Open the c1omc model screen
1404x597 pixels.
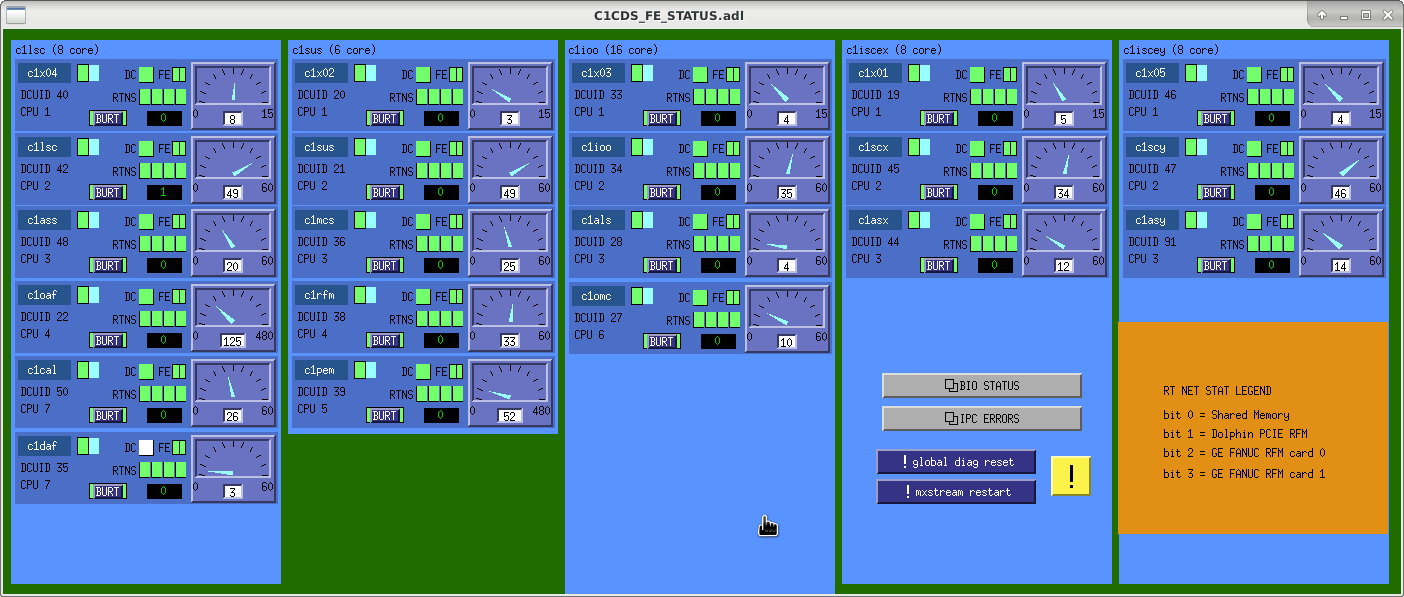pos(598,295)
